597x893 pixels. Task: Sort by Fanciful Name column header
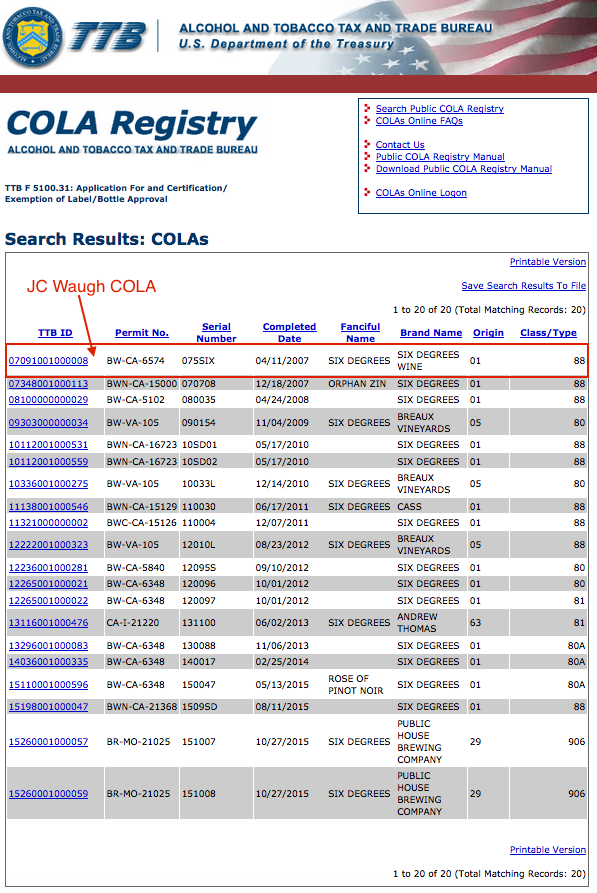pos(361,333)
